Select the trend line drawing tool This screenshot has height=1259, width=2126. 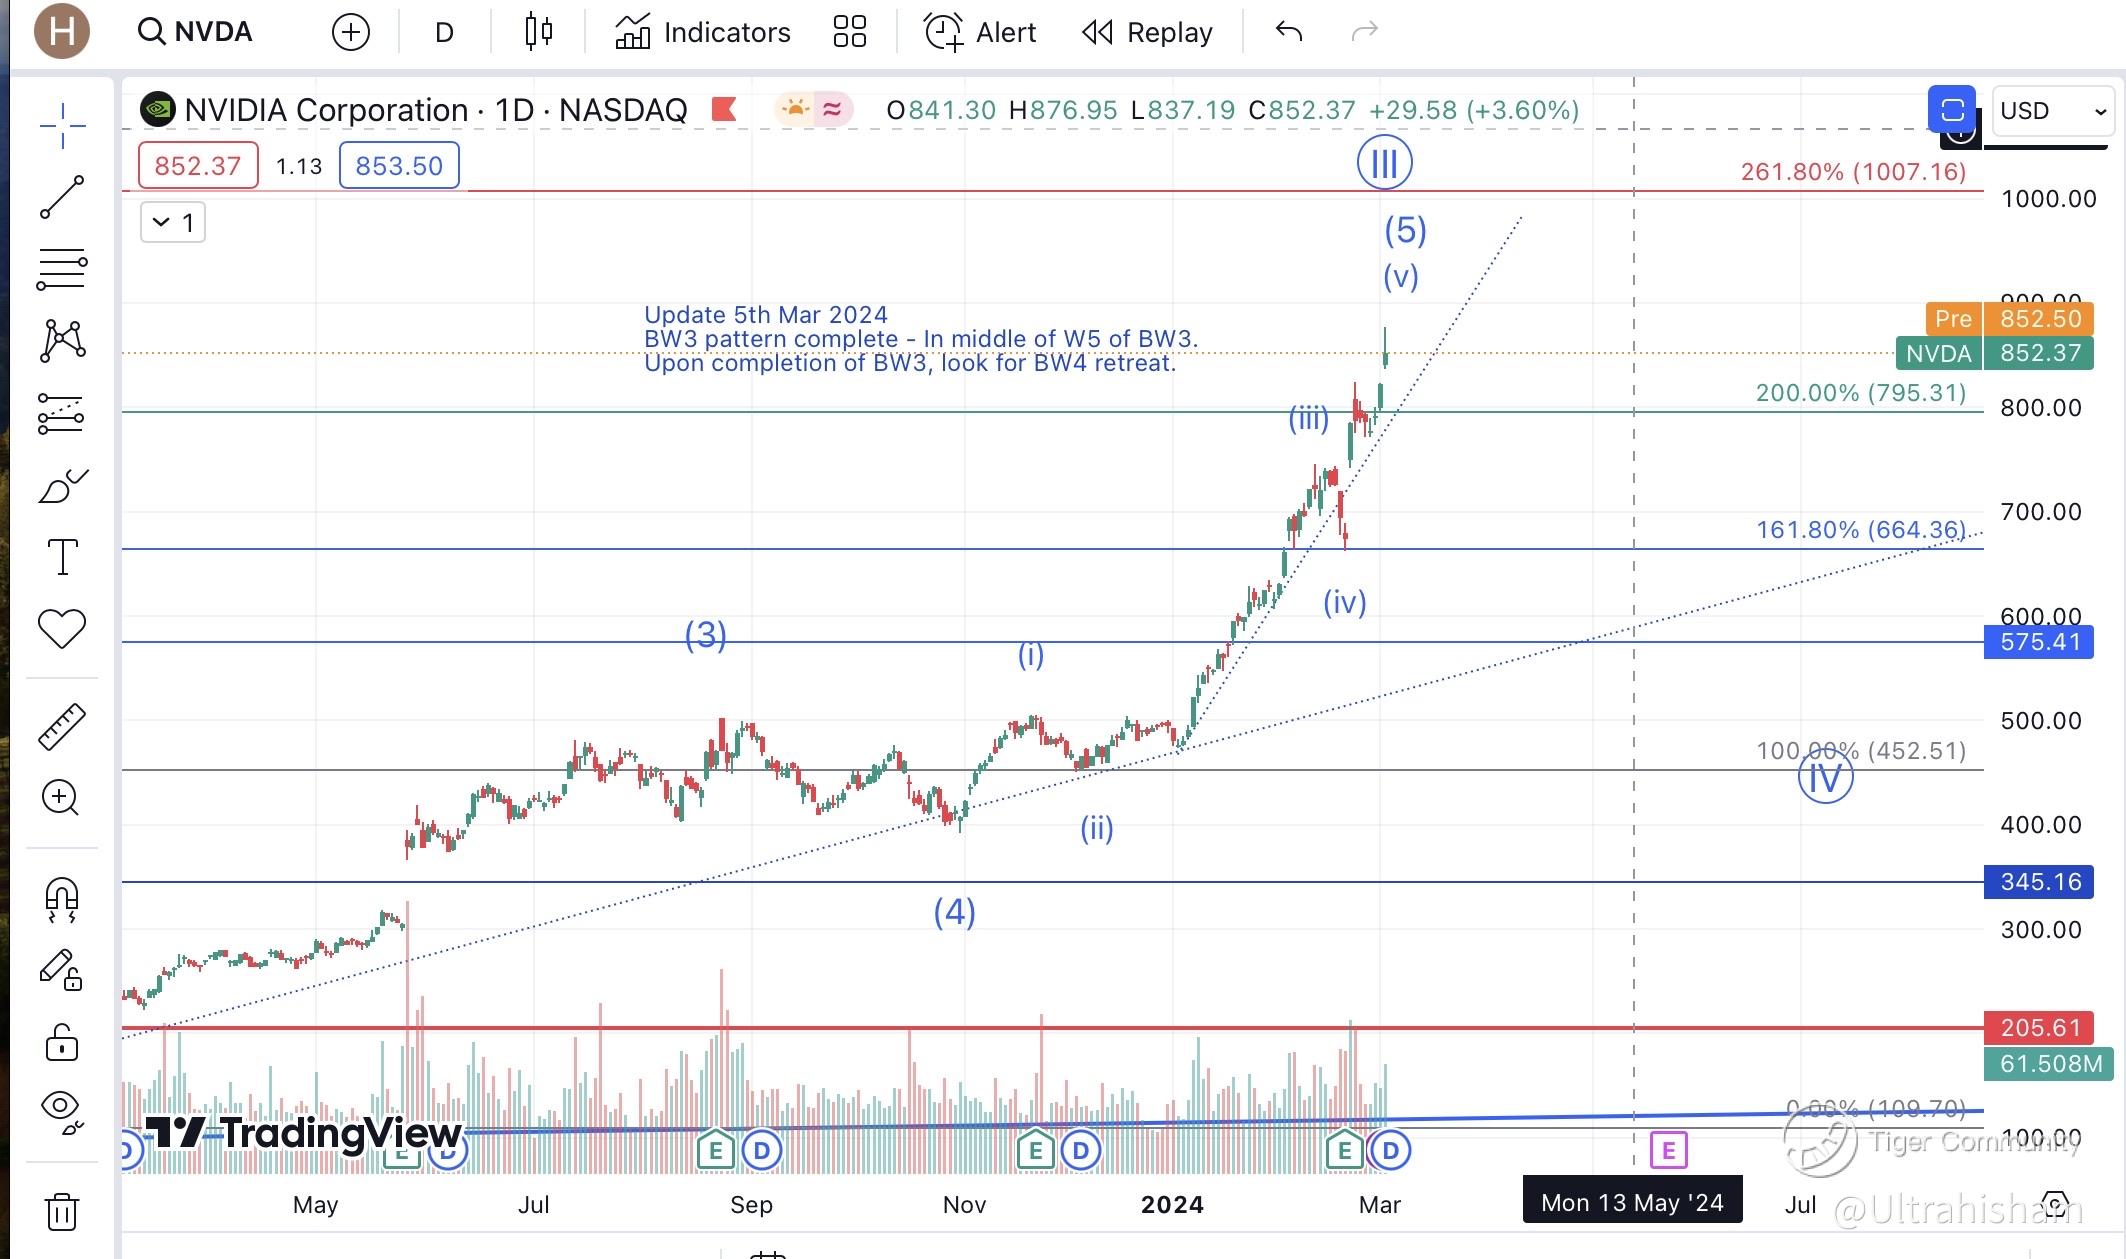tap(62, 197)
